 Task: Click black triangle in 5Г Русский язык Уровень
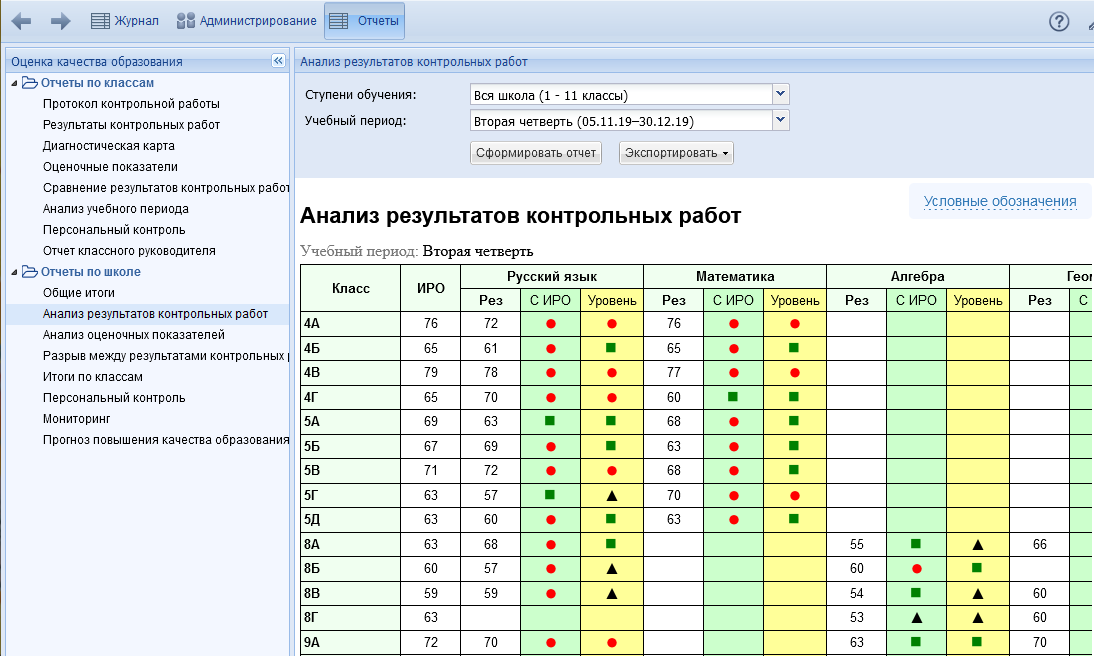pos(612,495)
